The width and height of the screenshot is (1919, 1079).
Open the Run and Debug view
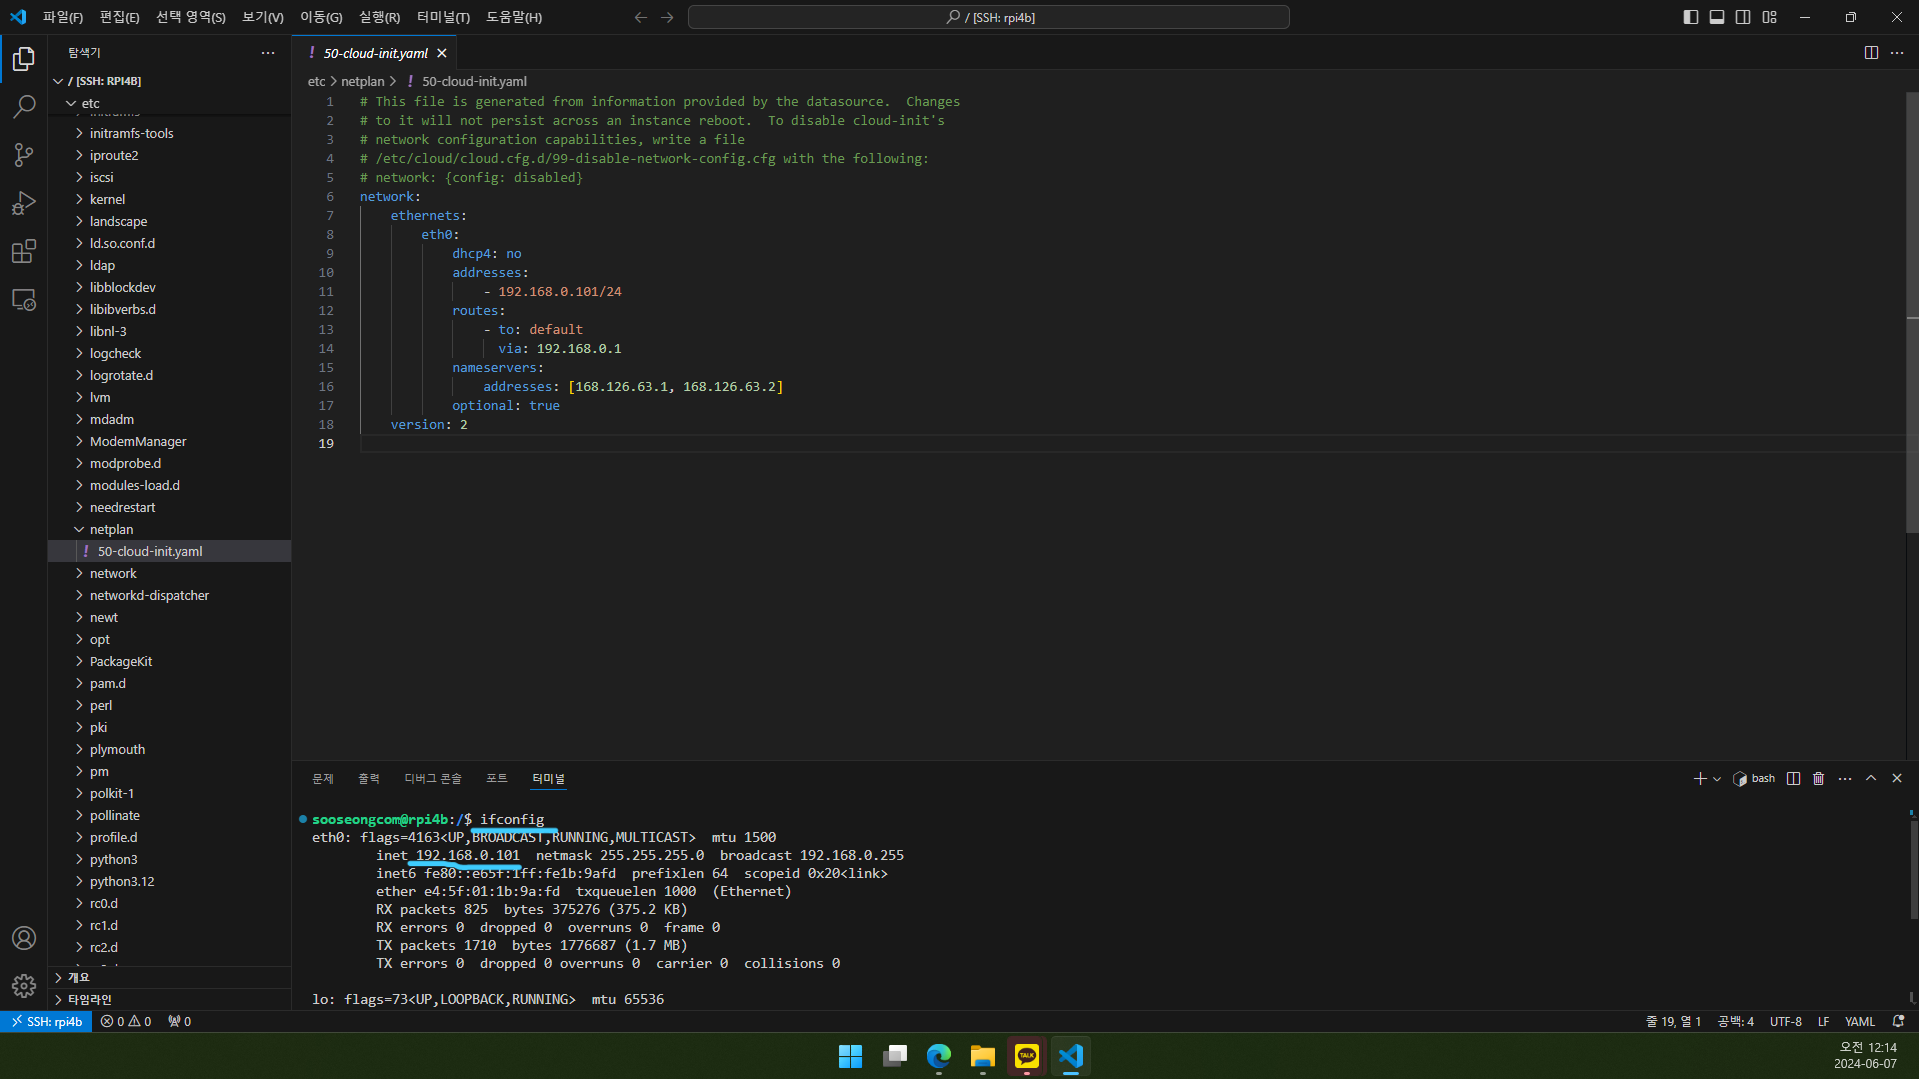click(x=24, y=203)
